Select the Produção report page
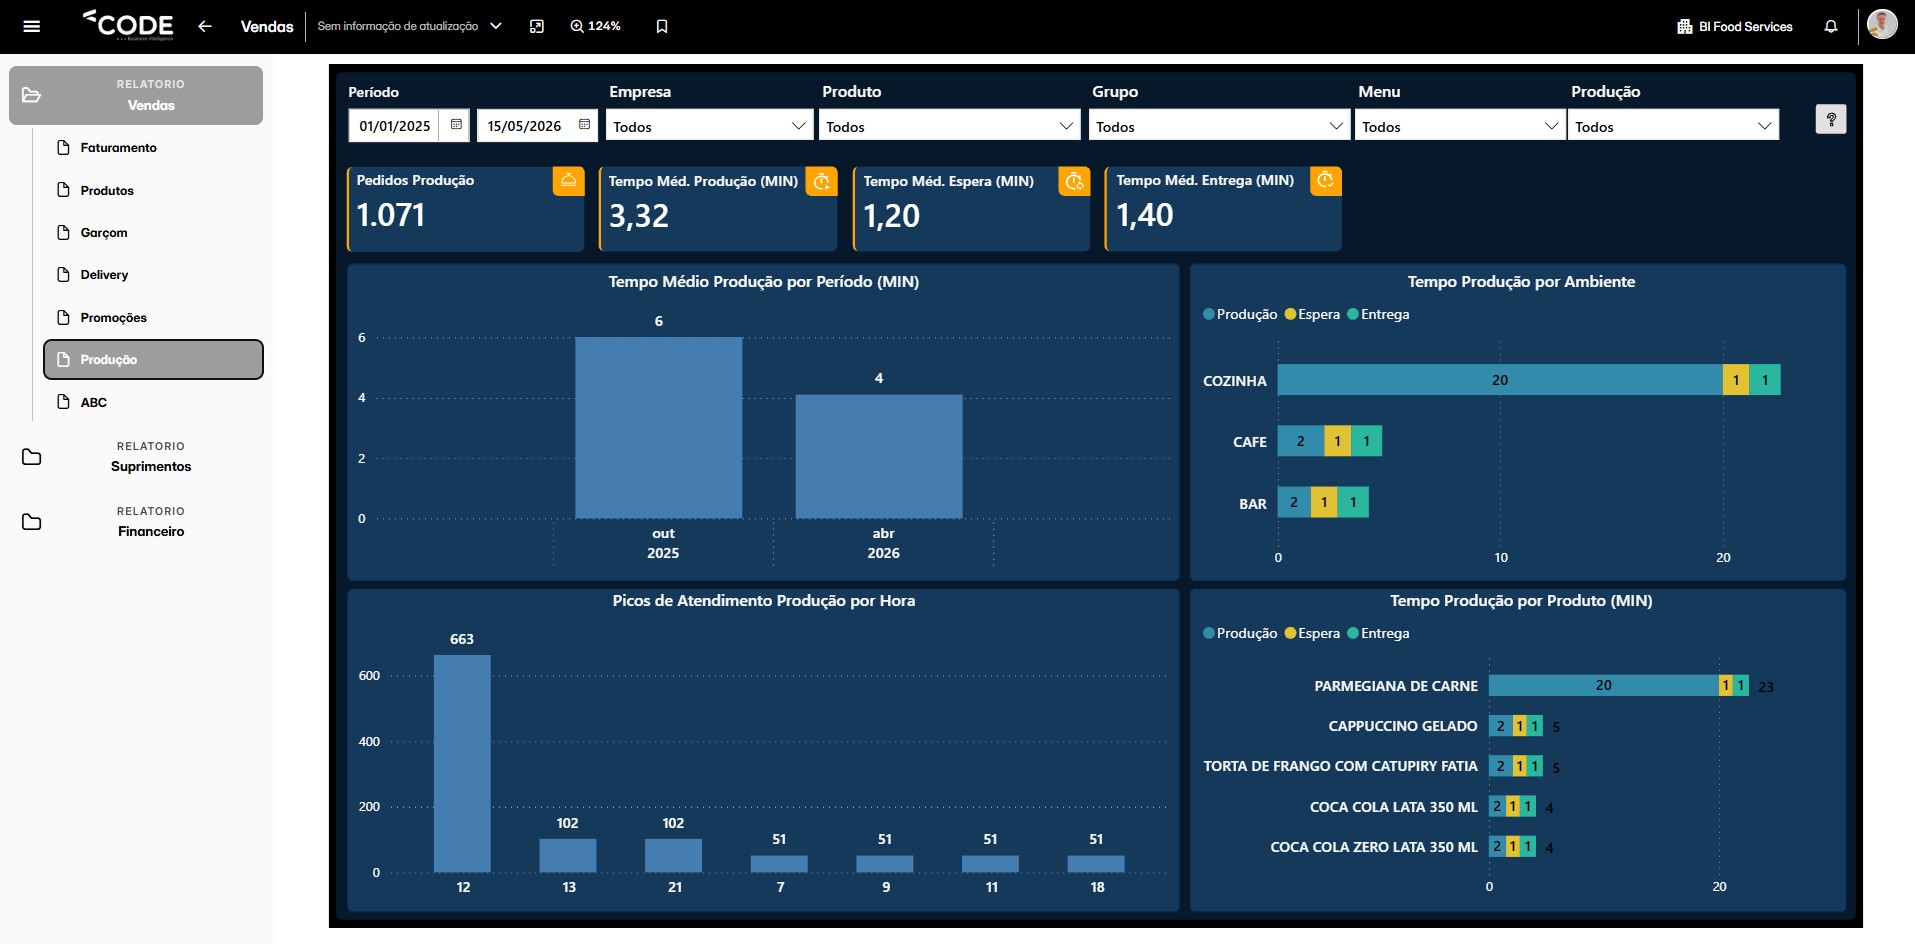Image resolution: width=1915 pixels, height=944 pixels. [x=153, y=360]
